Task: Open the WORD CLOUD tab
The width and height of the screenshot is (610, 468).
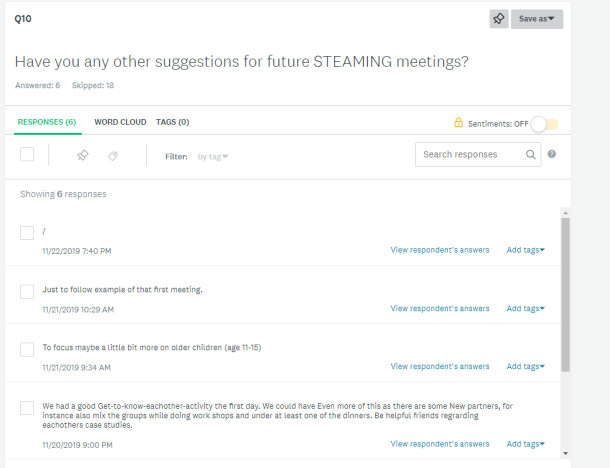Action: (120, 122)
